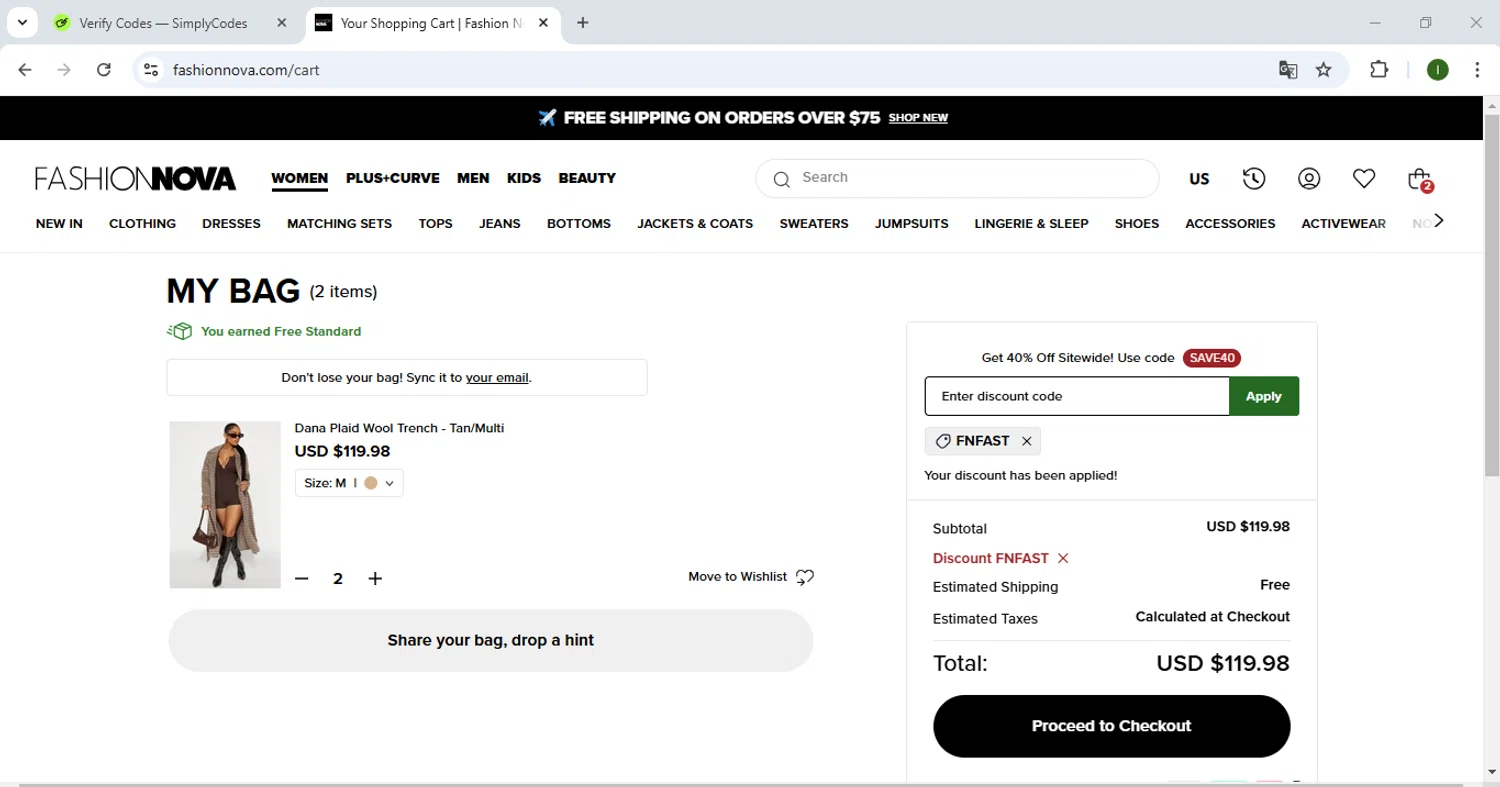Select the WOMEN section
The width and height of the screenshot is (1500, 787).
tap(300, 178)
